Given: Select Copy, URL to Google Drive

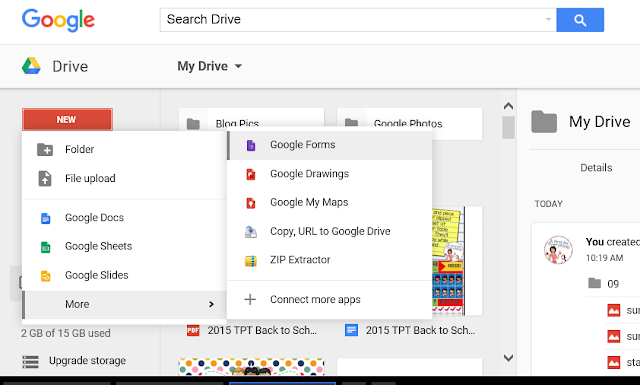Looking at the screenshot, I should (329, 231).
